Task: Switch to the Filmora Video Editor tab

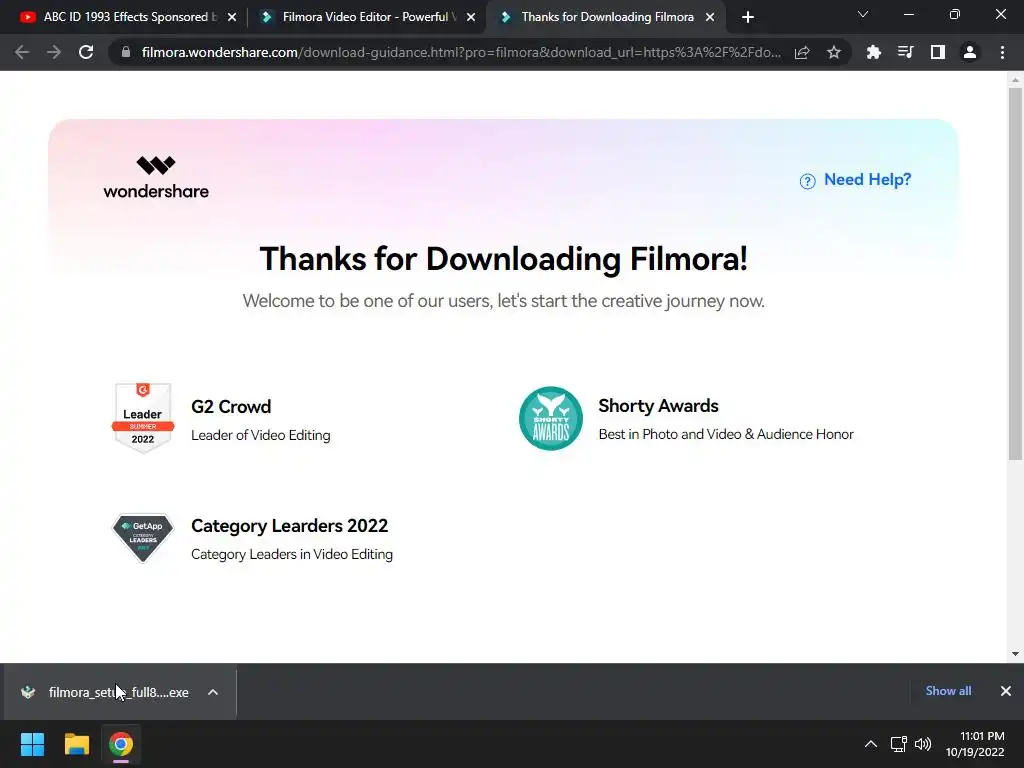Action: click(367, 17)
